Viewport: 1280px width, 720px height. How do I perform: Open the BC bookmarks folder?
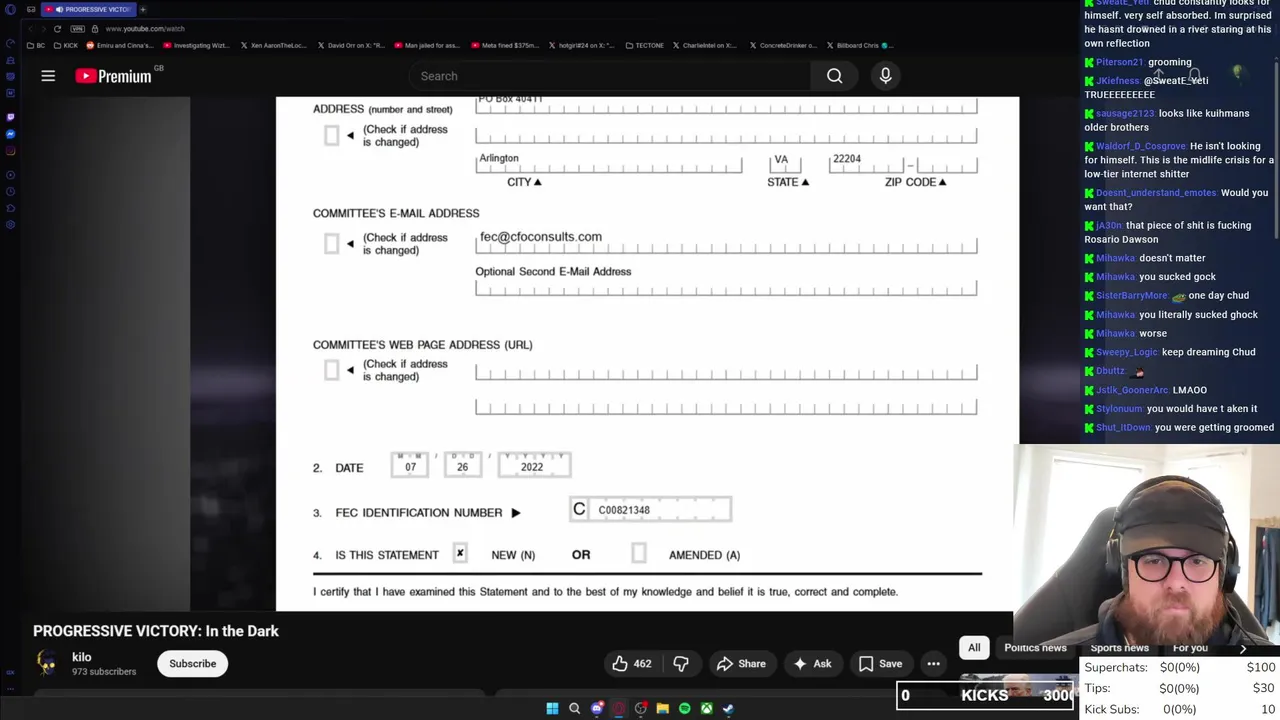point(36,45)
